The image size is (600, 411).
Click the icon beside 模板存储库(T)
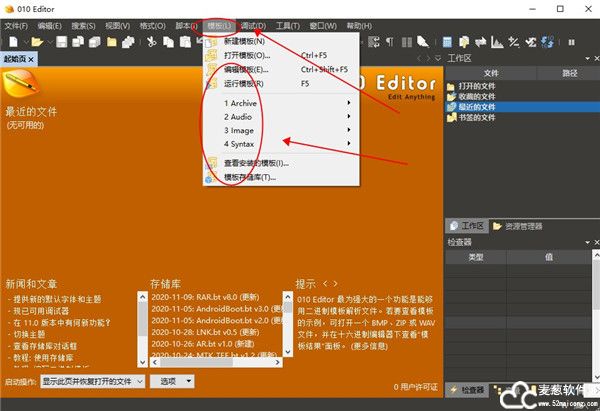(x=211, y=177)
